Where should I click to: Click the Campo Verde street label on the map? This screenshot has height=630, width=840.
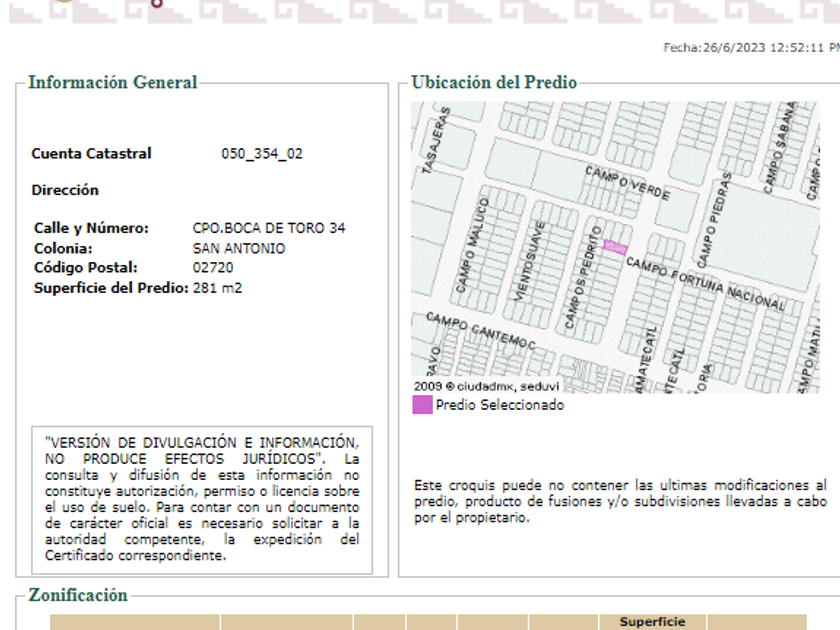[x=627, y=183]
